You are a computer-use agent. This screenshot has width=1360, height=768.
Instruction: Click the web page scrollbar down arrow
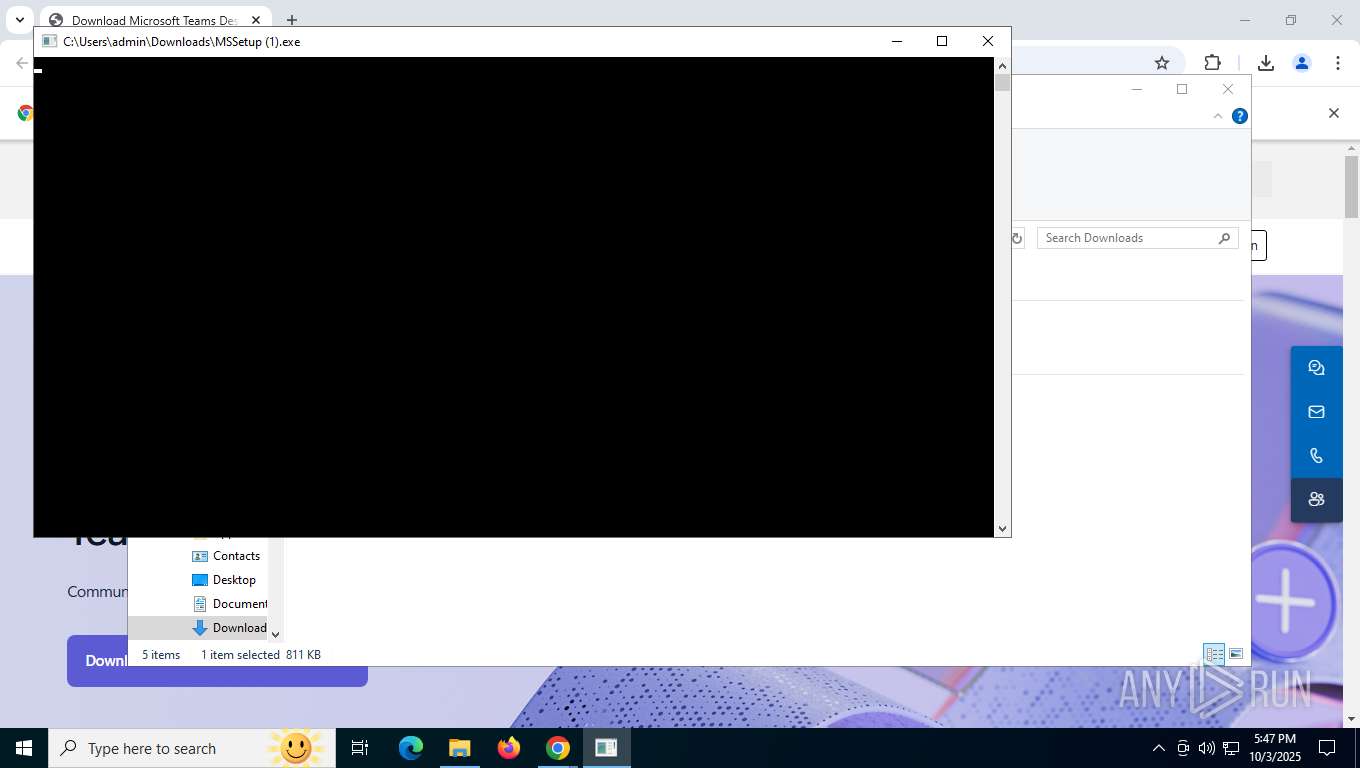[1351, 718]
